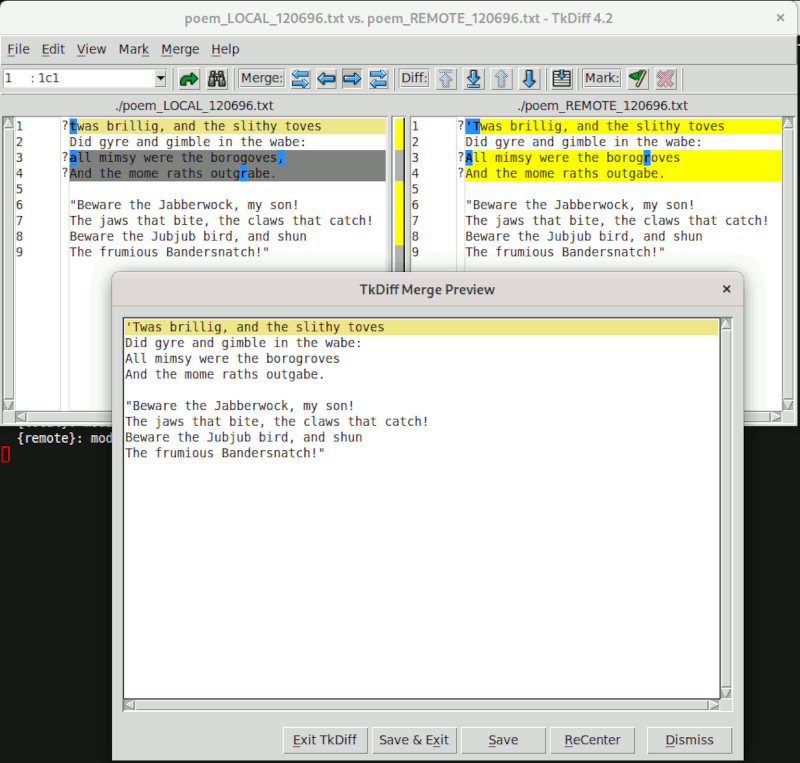Click the right pane vertical scrollbar down arrow
Image resolution: width=800 pixels, height=763 pixels.
pos(788,405)
